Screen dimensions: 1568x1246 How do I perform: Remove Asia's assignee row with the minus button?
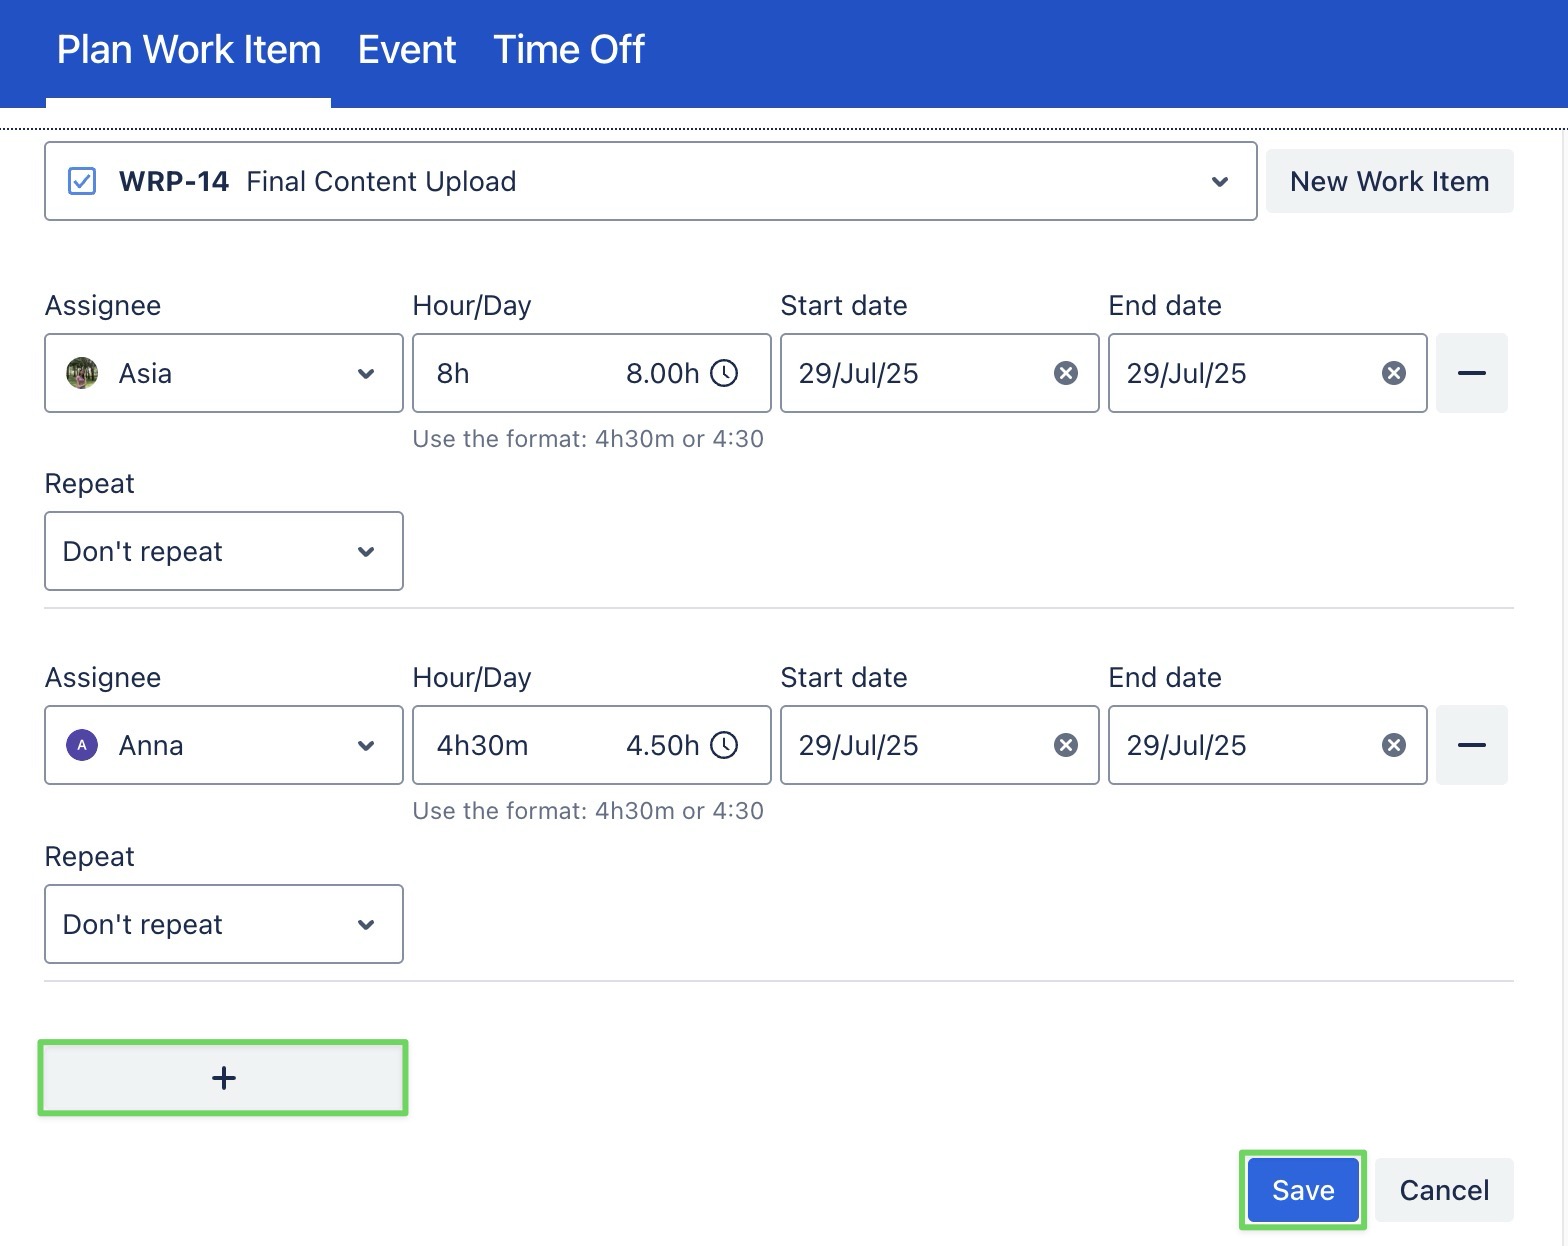pos(1471,373)
